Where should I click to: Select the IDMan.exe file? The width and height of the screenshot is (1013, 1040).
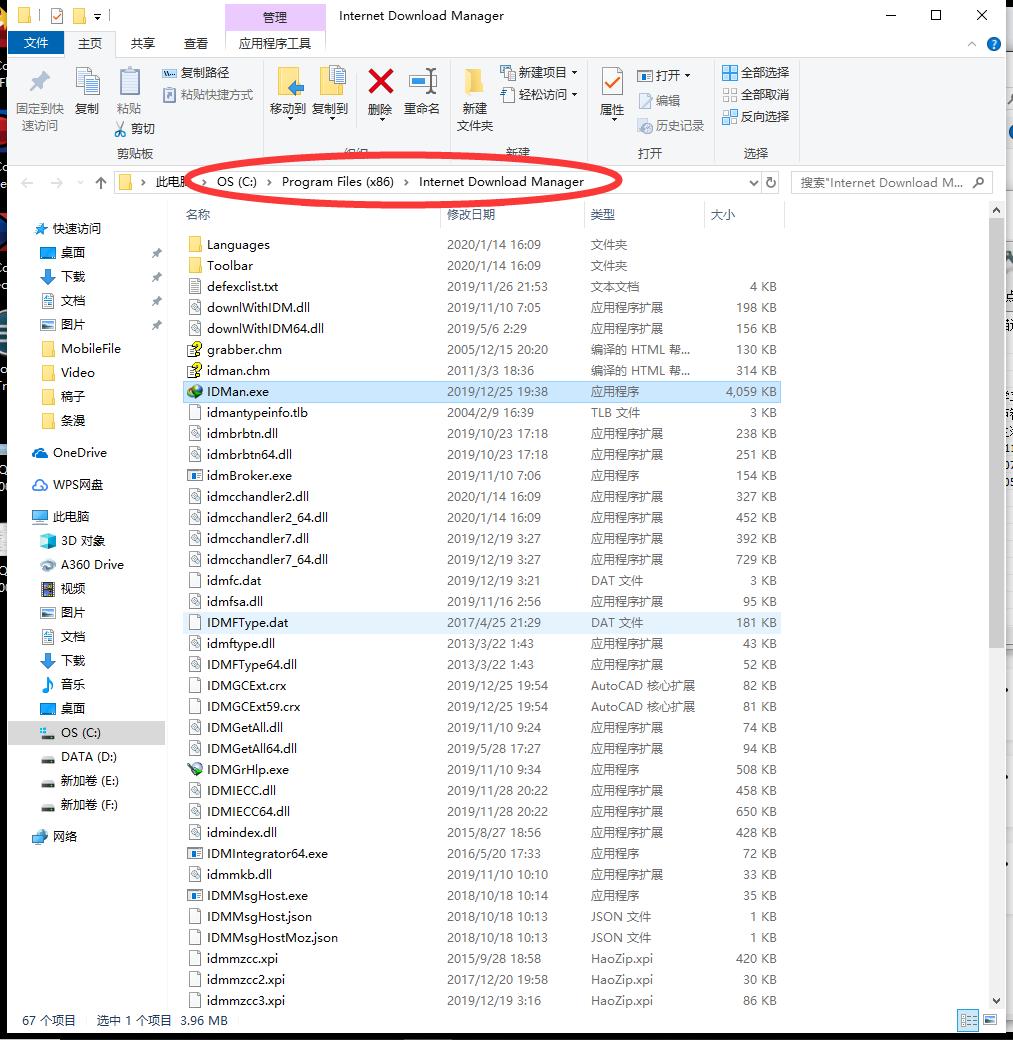pos(482,392)
